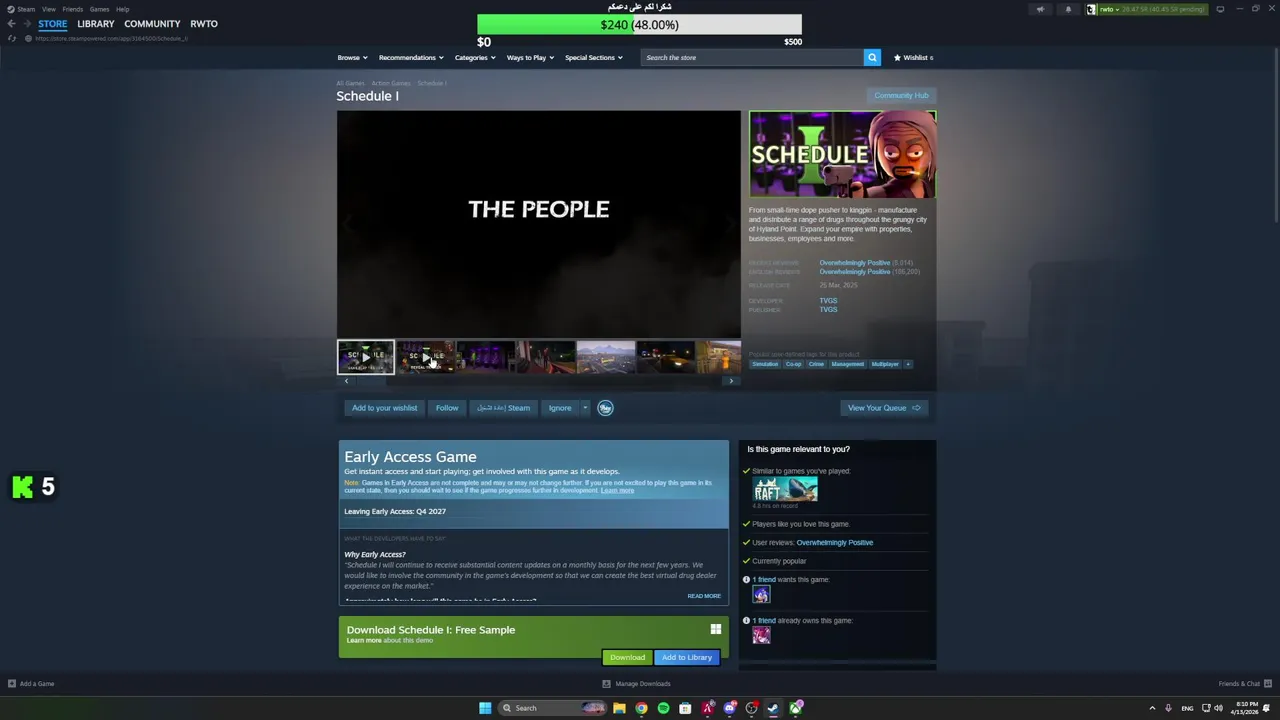Open the RWTO profile tab
The image size is (1280, 720).
(x=204, y=24)
